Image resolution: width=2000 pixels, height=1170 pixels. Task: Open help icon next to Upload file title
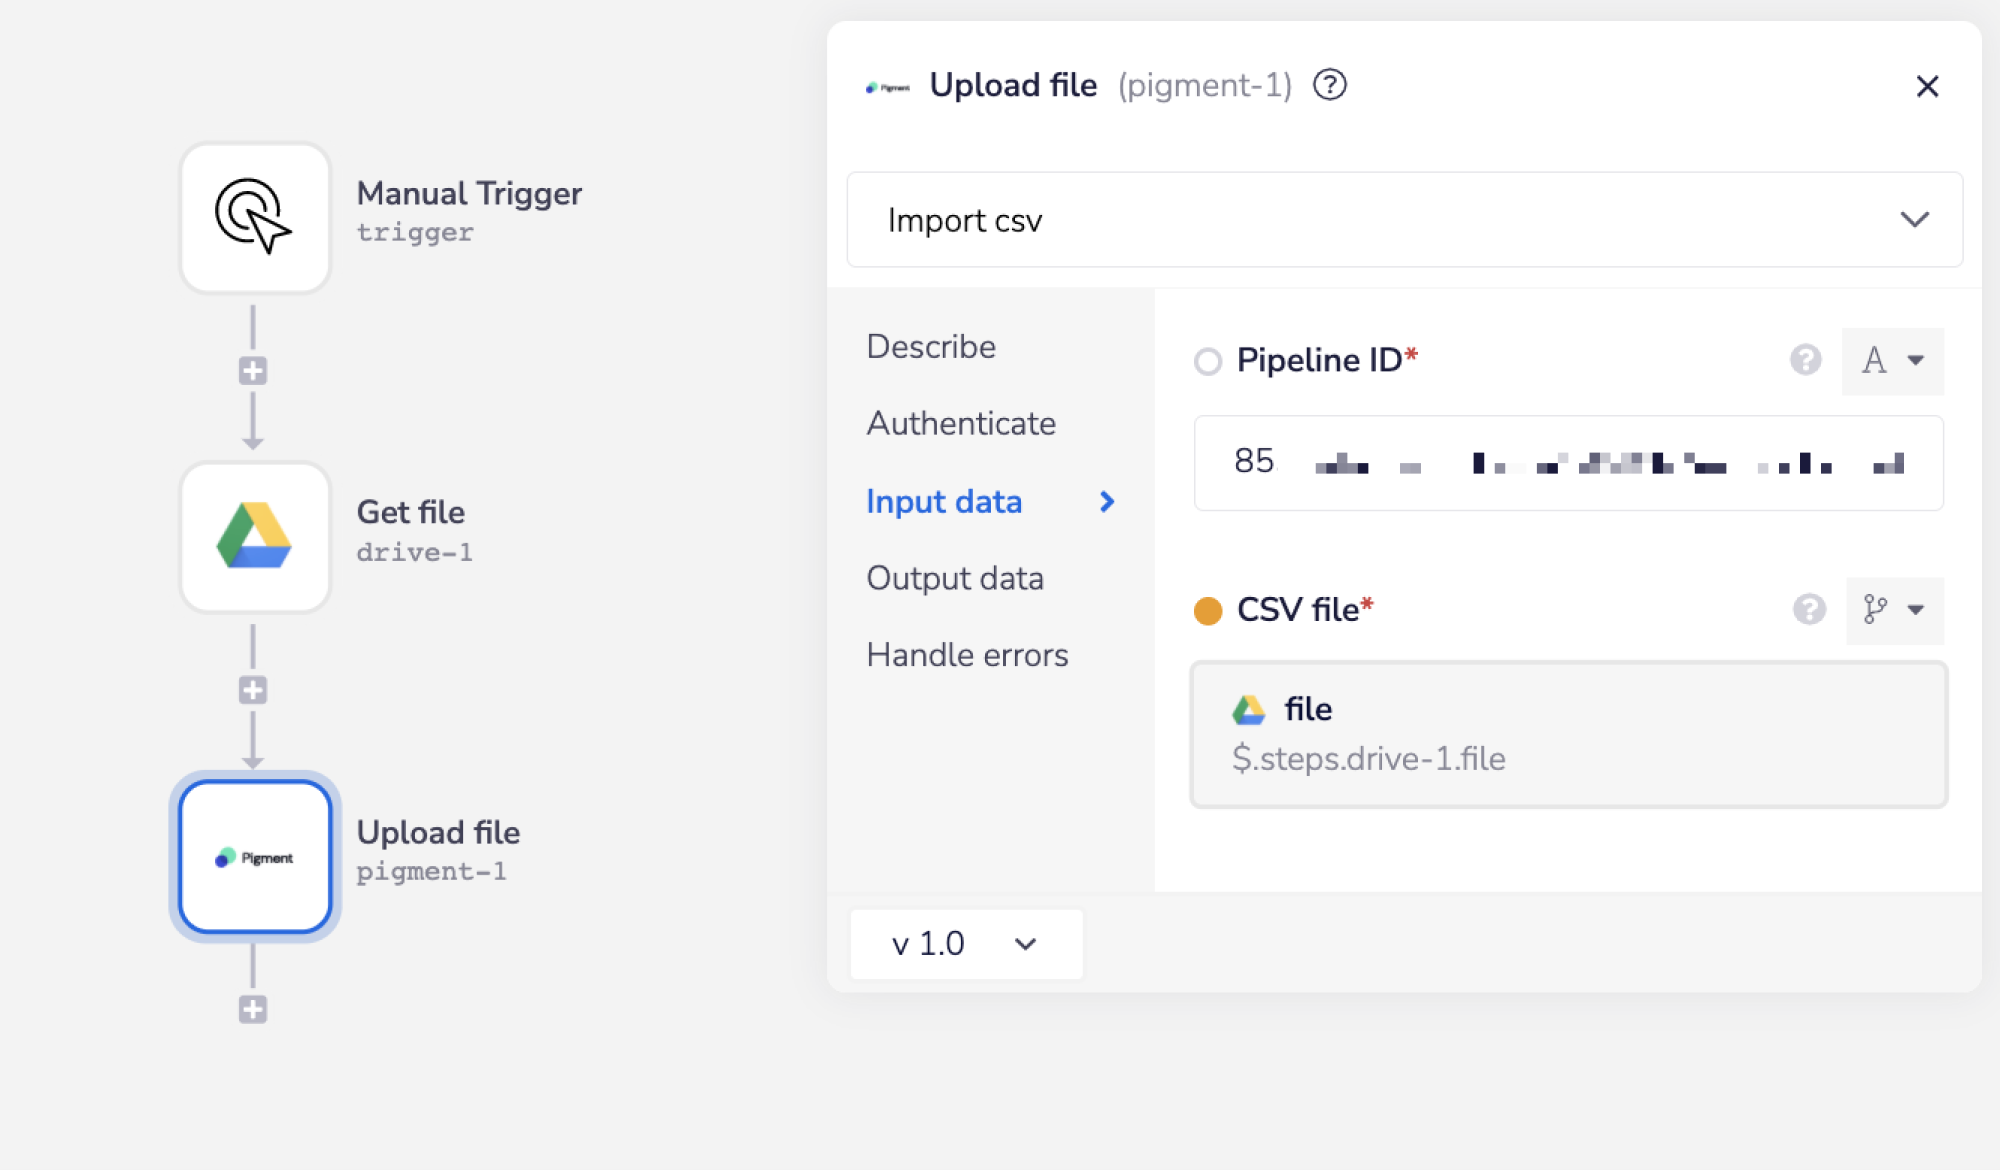tap(1329, 85)
